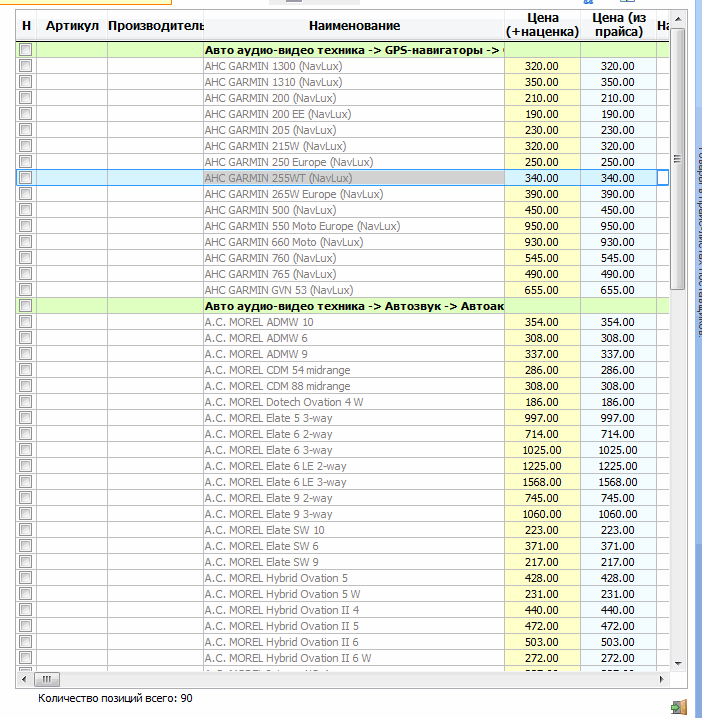This screenshot has width=702, height=718.
Task: Click the horizontal scrollbar right arrow
Action: pos(662,679)
